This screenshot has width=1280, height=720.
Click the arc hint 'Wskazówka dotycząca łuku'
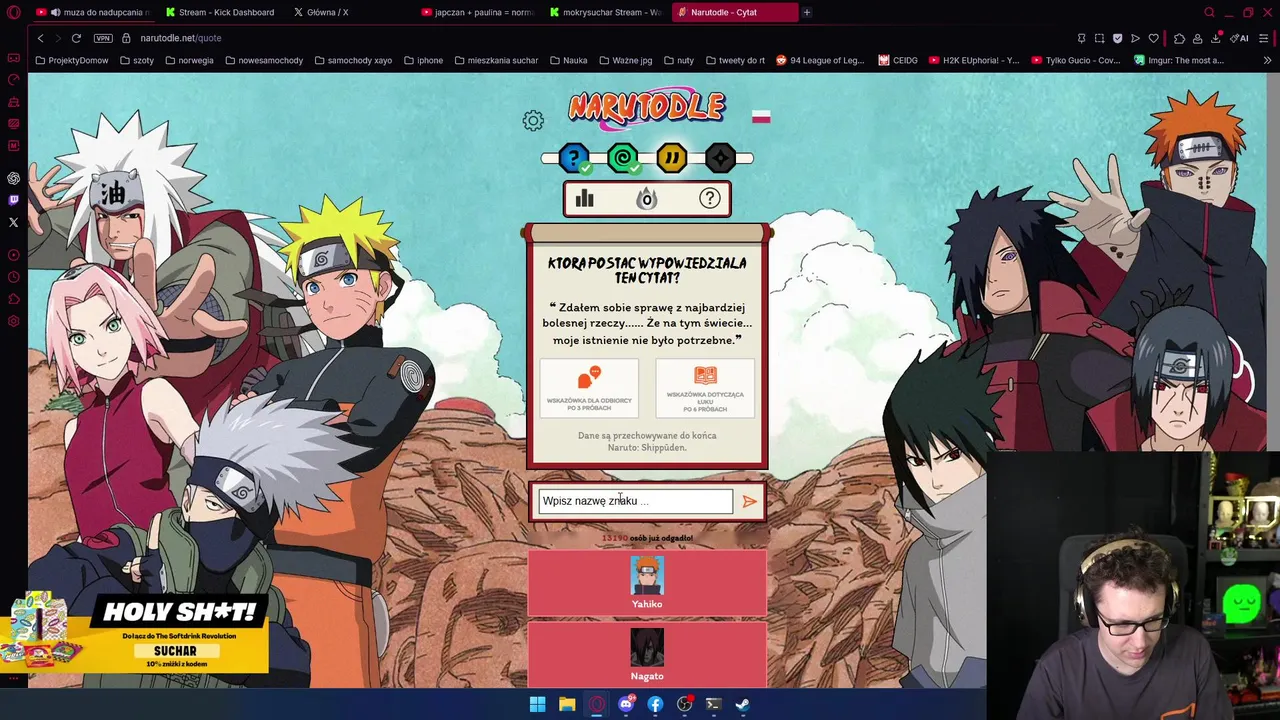click(705, 389)
